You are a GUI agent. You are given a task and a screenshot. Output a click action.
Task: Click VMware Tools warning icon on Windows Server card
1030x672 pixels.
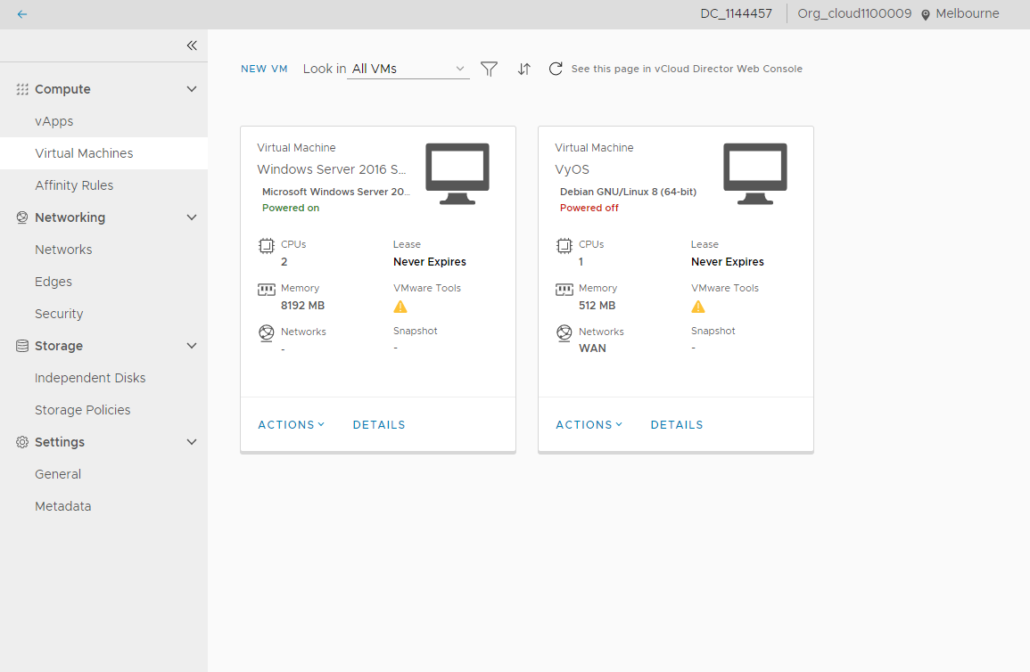click(400, 307)
